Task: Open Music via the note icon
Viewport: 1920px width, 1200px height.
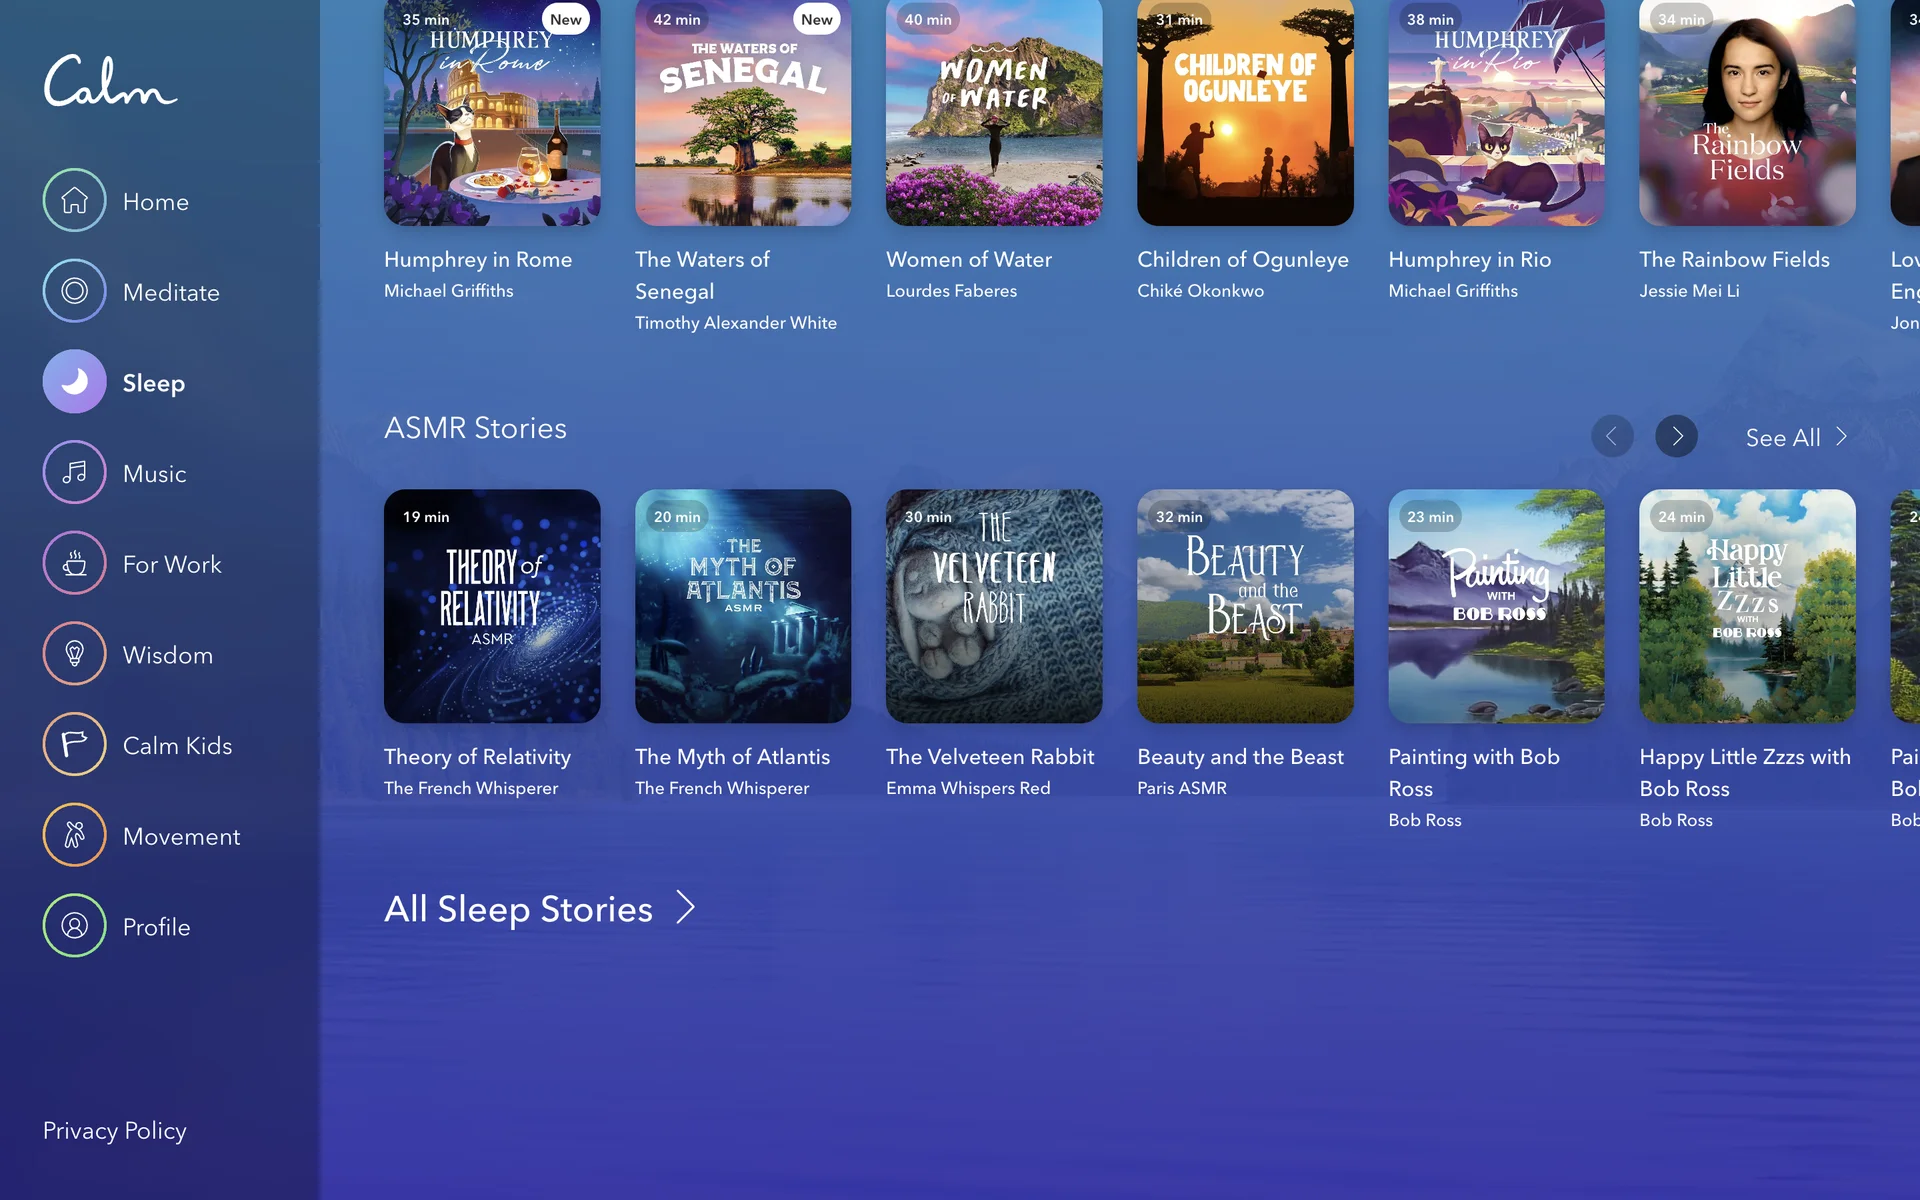Action: [74, 473]
